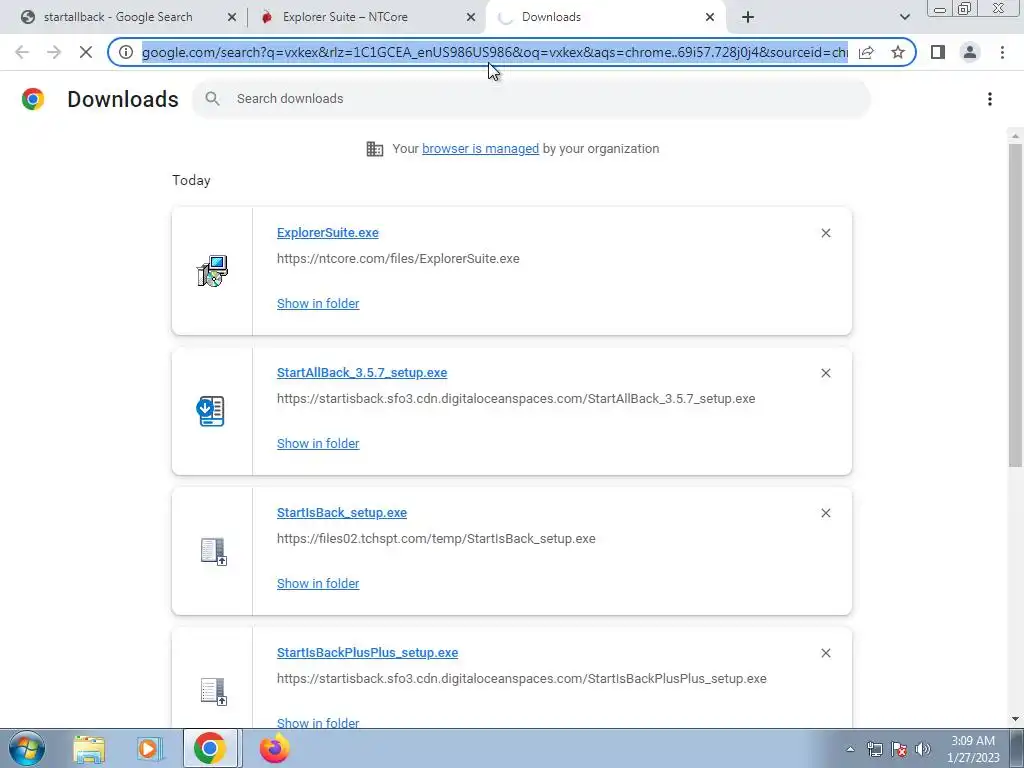Show StartIsBack_setup.exe in folder
1024x768 pixels.
318,584
